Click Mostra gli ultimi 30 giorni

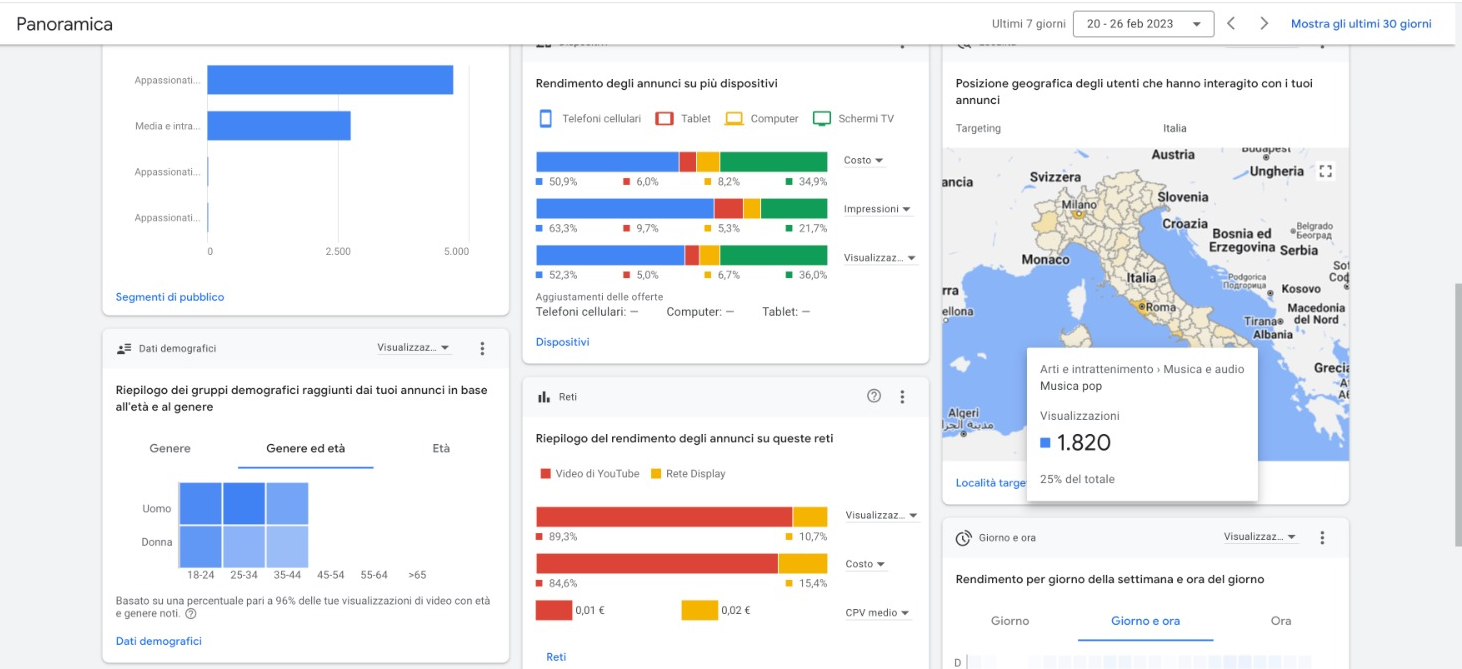pyautogui.click(x=1360, y=24)
